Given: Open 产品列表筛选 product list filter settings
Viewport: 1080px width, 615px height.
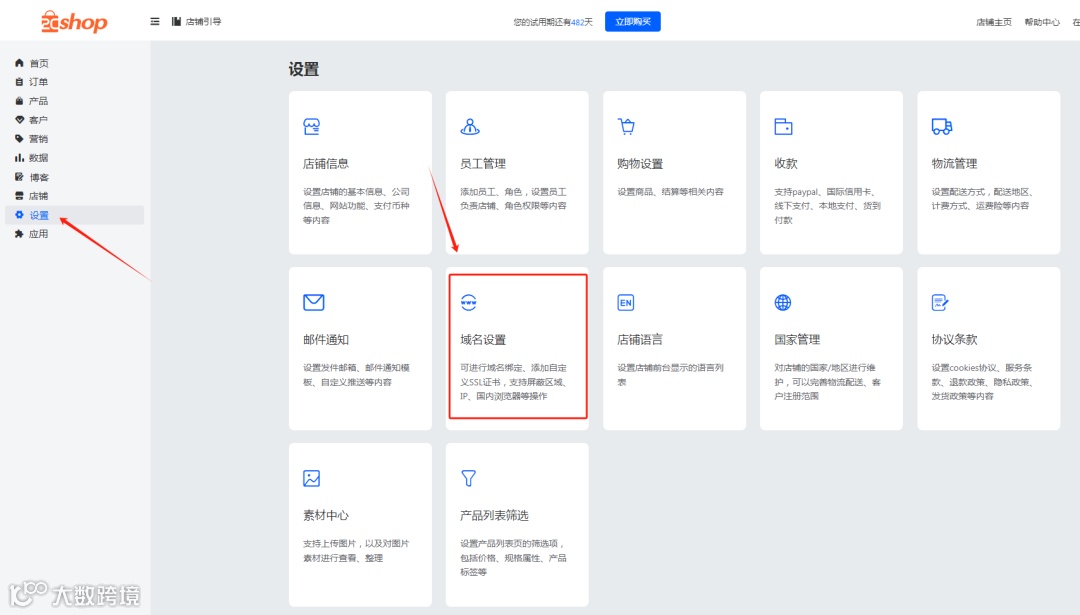Looking at the screenshot, I should [516, 525].
